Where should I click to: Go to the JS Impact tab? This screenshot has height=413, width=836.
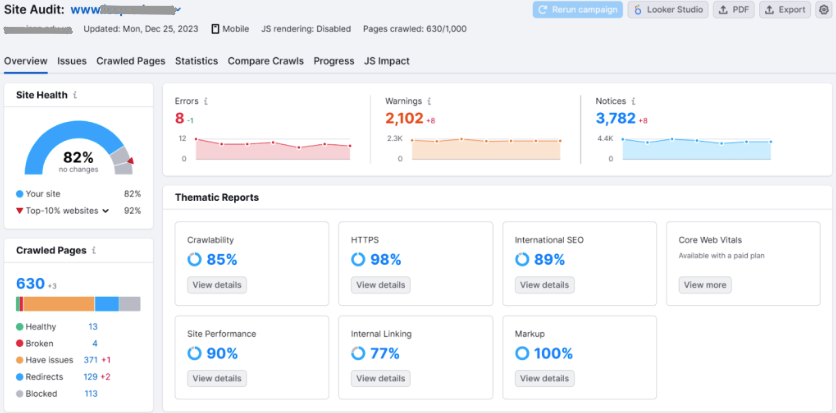point(386,61)
